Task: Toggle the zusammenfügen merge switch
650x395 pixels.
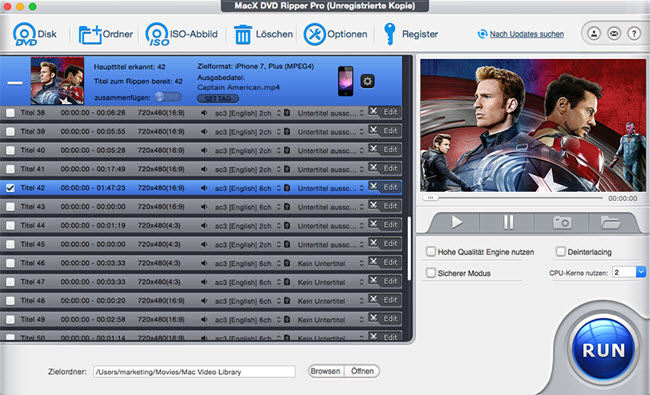Action: coord(168,97)
